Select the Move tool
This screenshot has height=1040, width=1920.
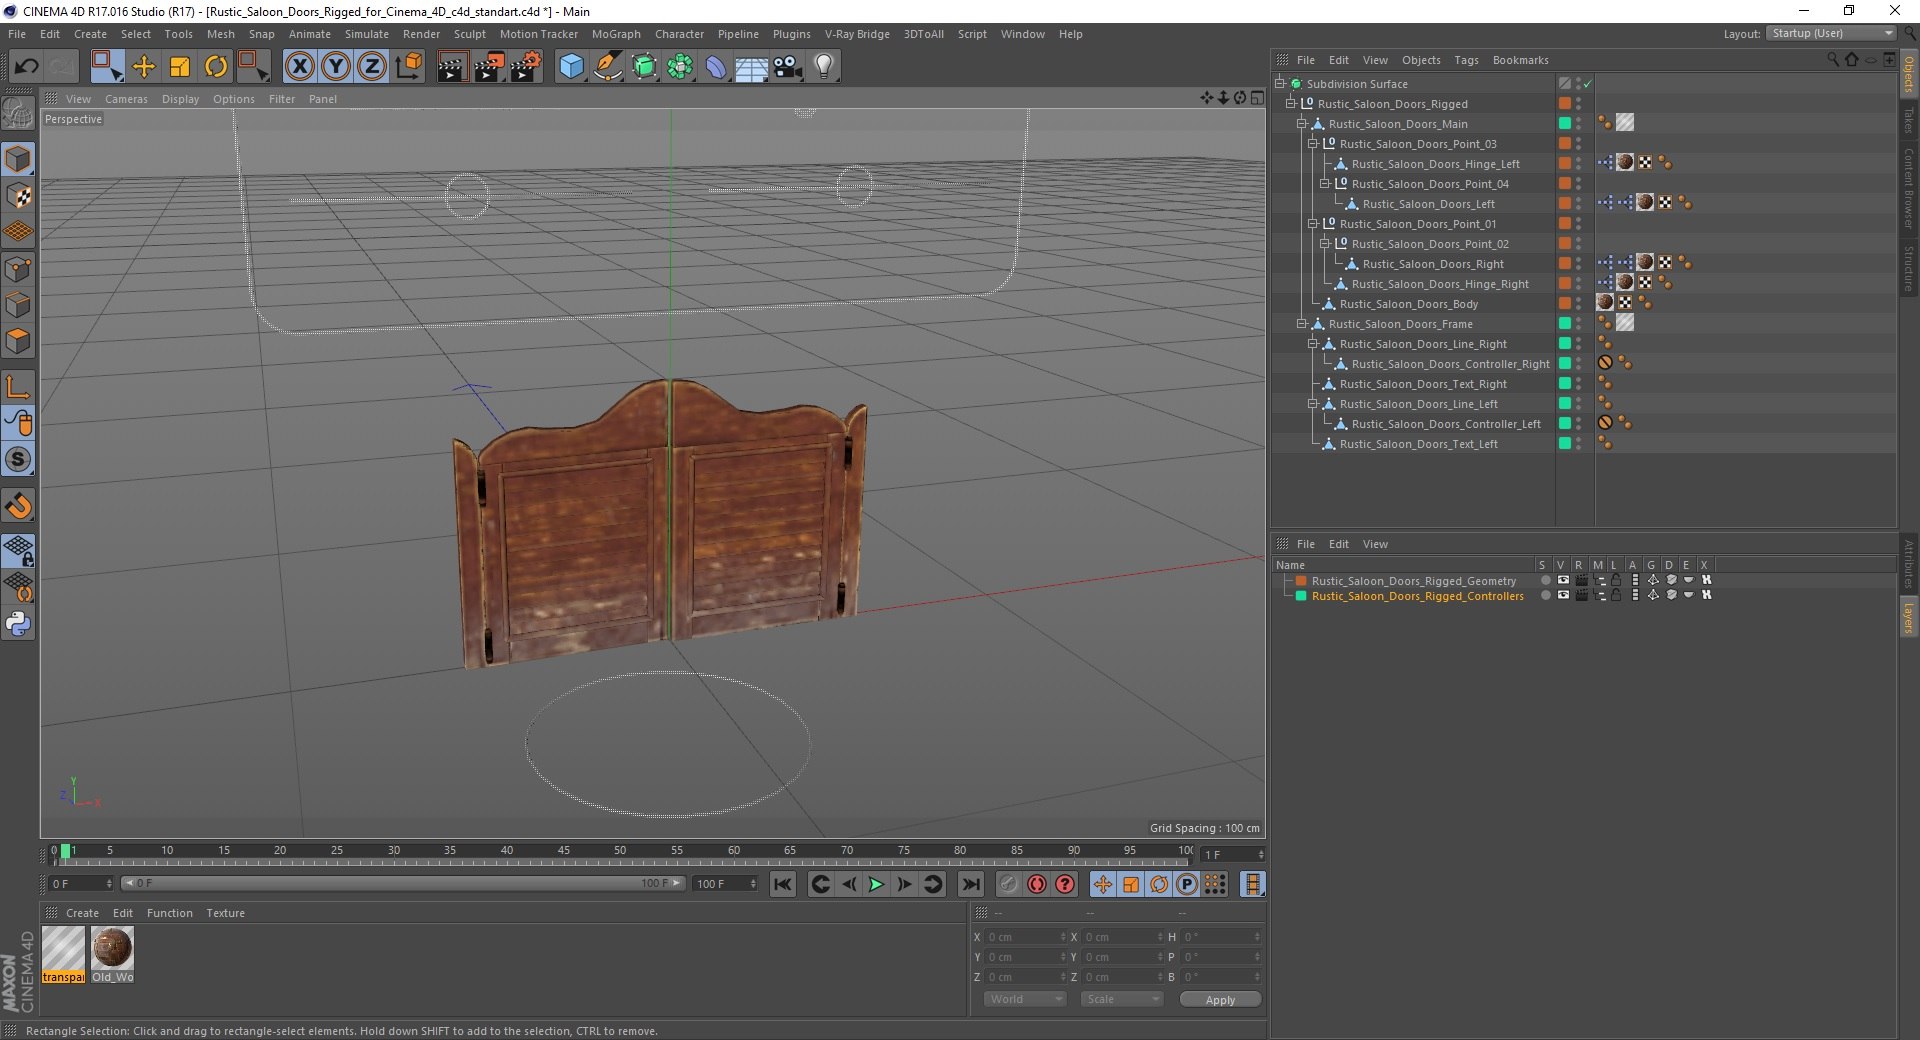coord(144,67)
